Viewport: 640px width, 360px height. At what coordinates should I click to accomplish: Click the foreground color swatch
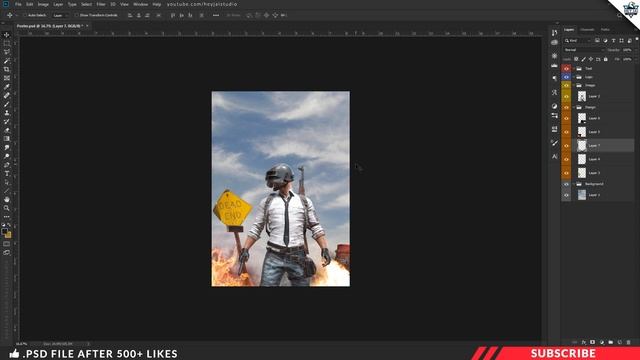4,231
